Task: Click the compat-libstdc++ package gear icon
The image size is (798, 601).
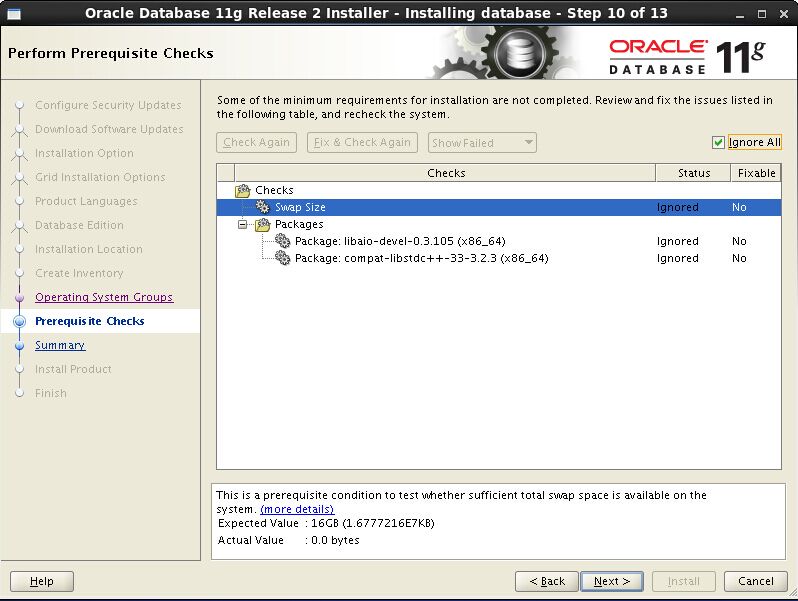Action: click(282, 258)
